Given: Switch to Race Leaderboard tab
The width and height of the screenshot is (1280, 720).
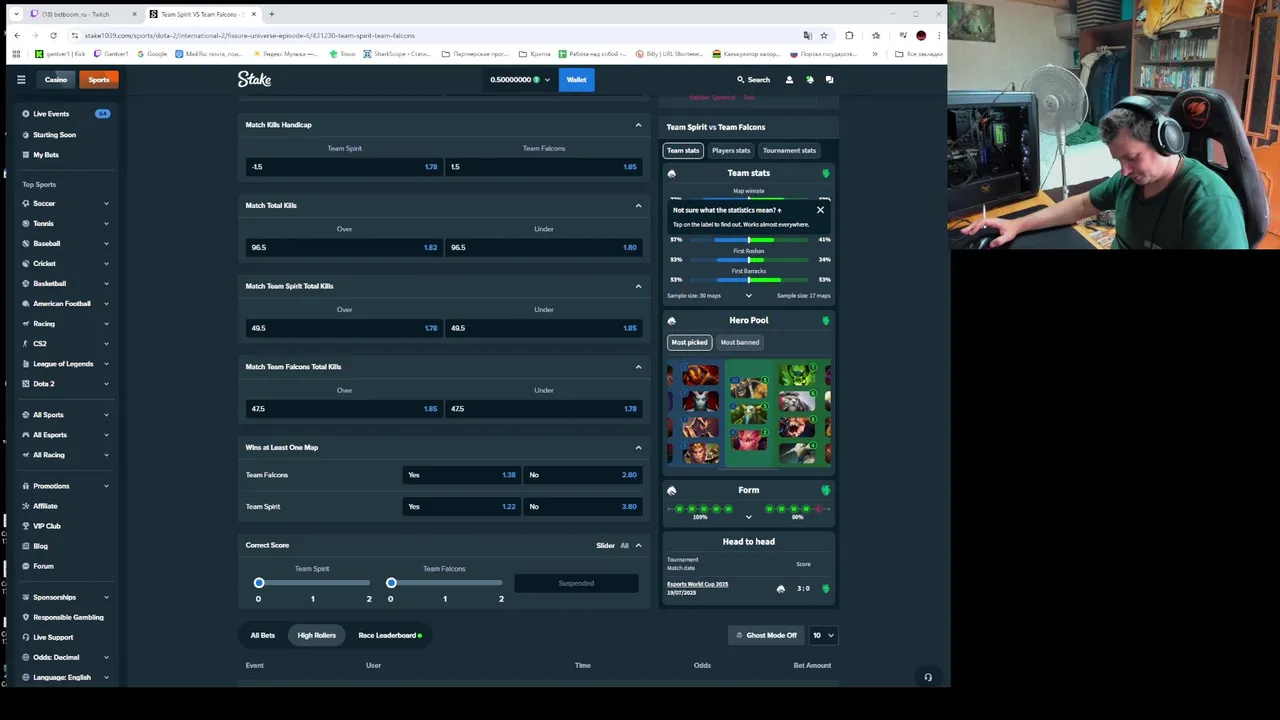Looking at the screenshot, I should [389, 635].
